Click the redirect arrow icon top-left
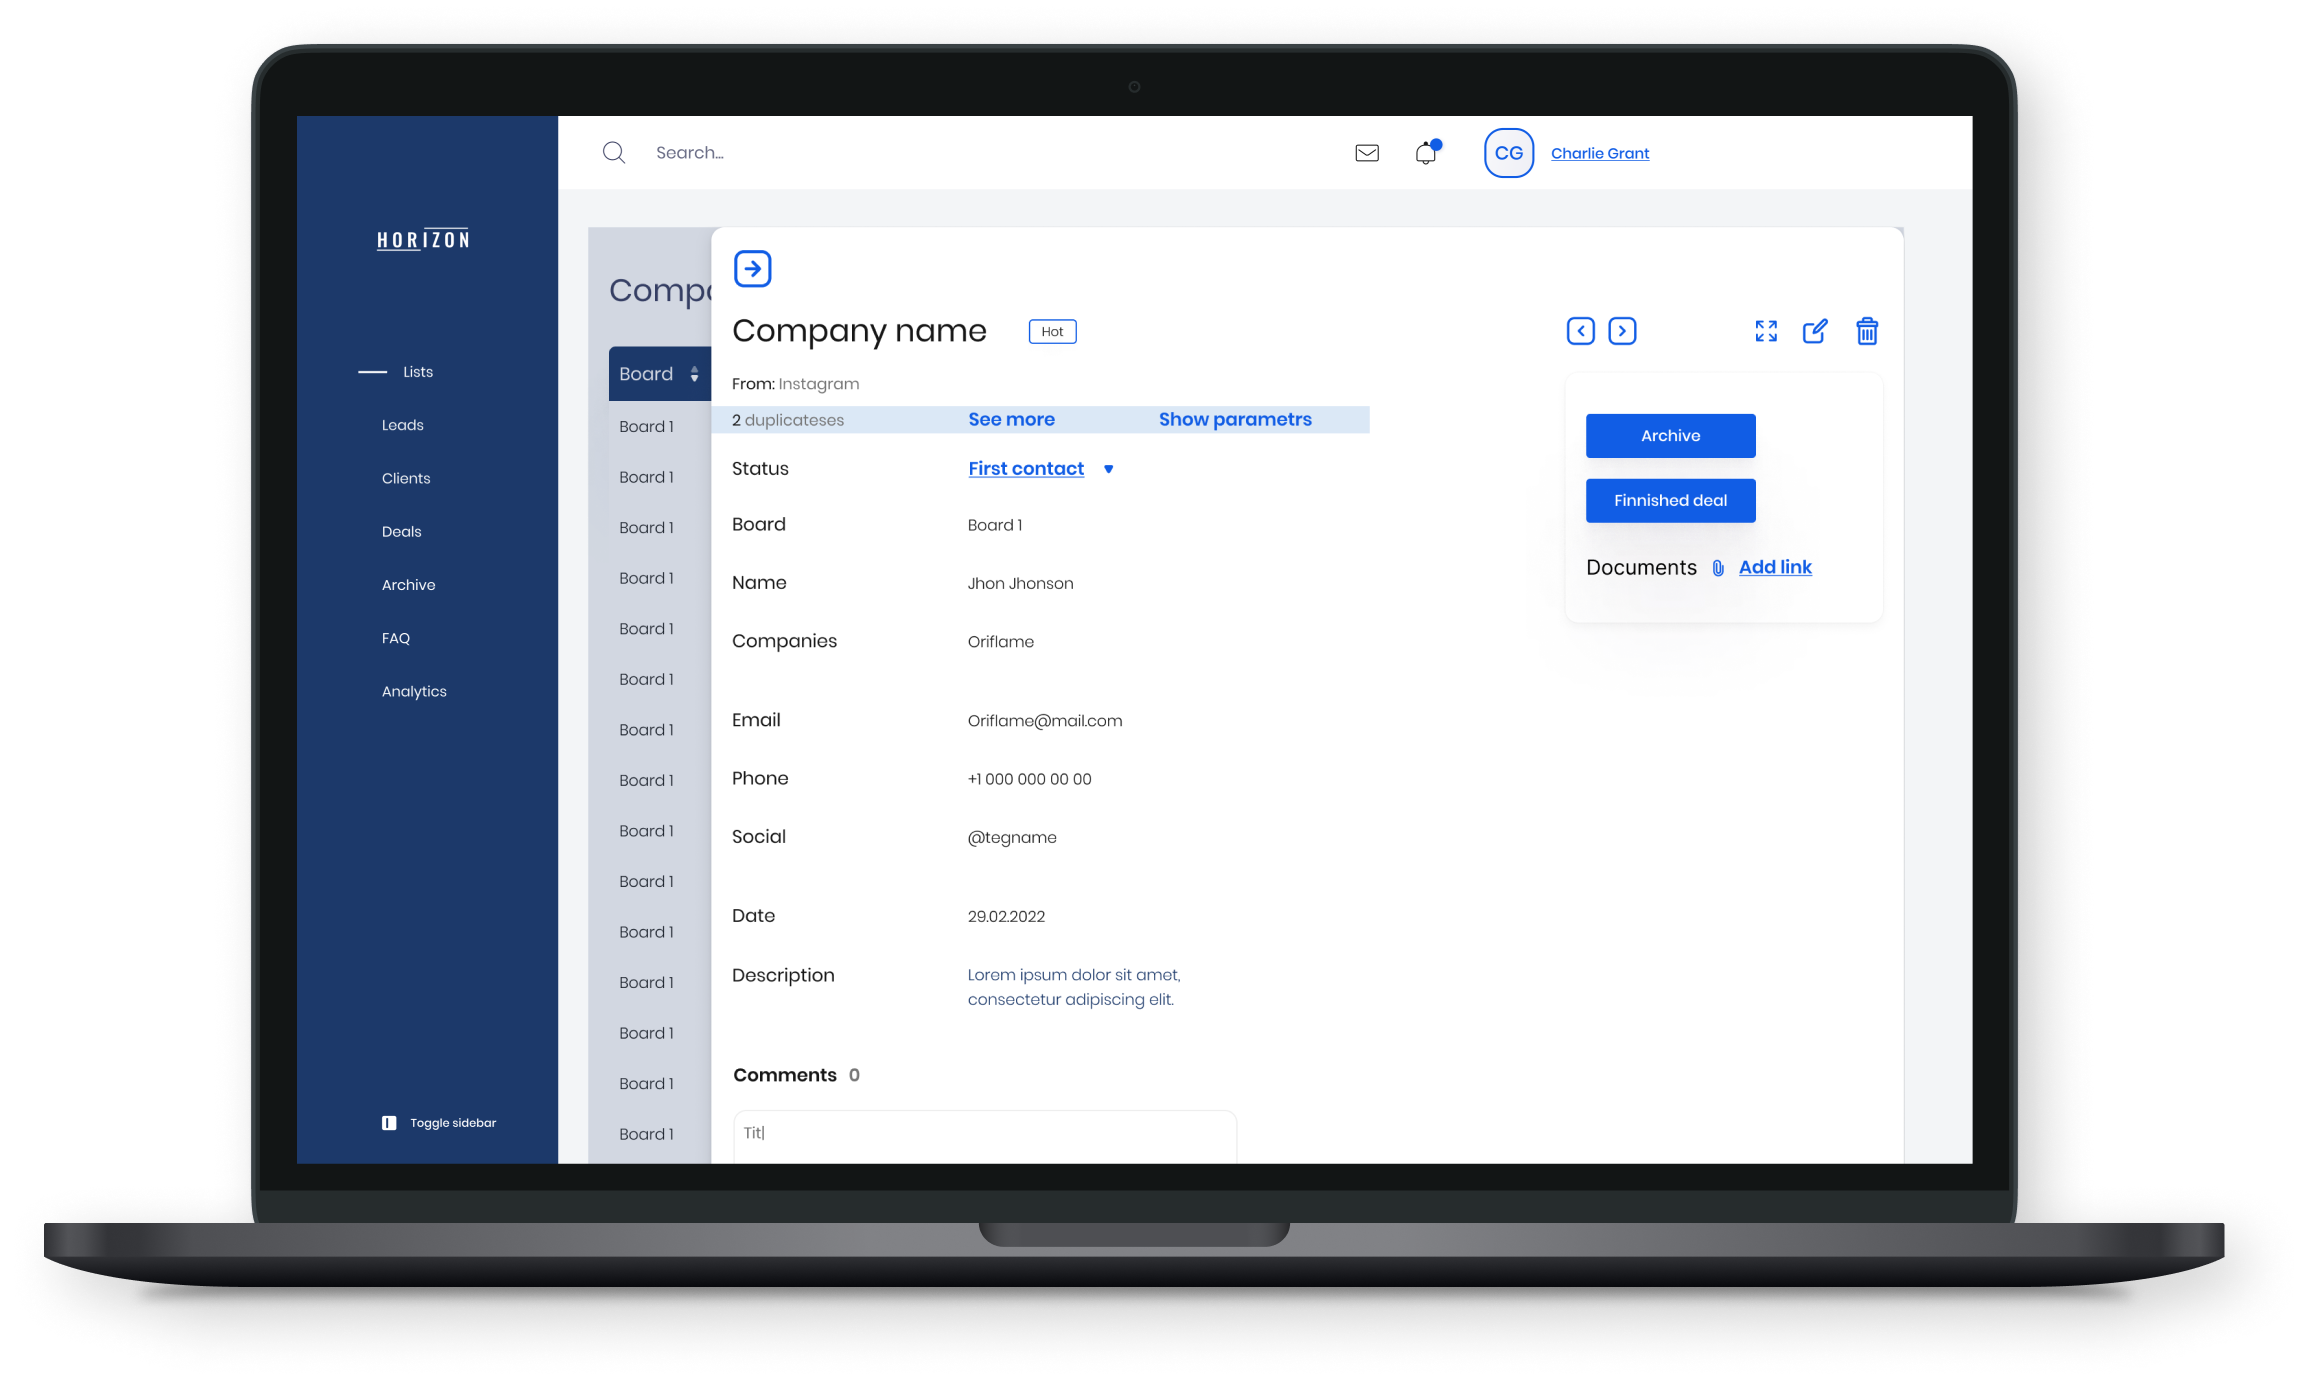 click(x=752, y=268)
